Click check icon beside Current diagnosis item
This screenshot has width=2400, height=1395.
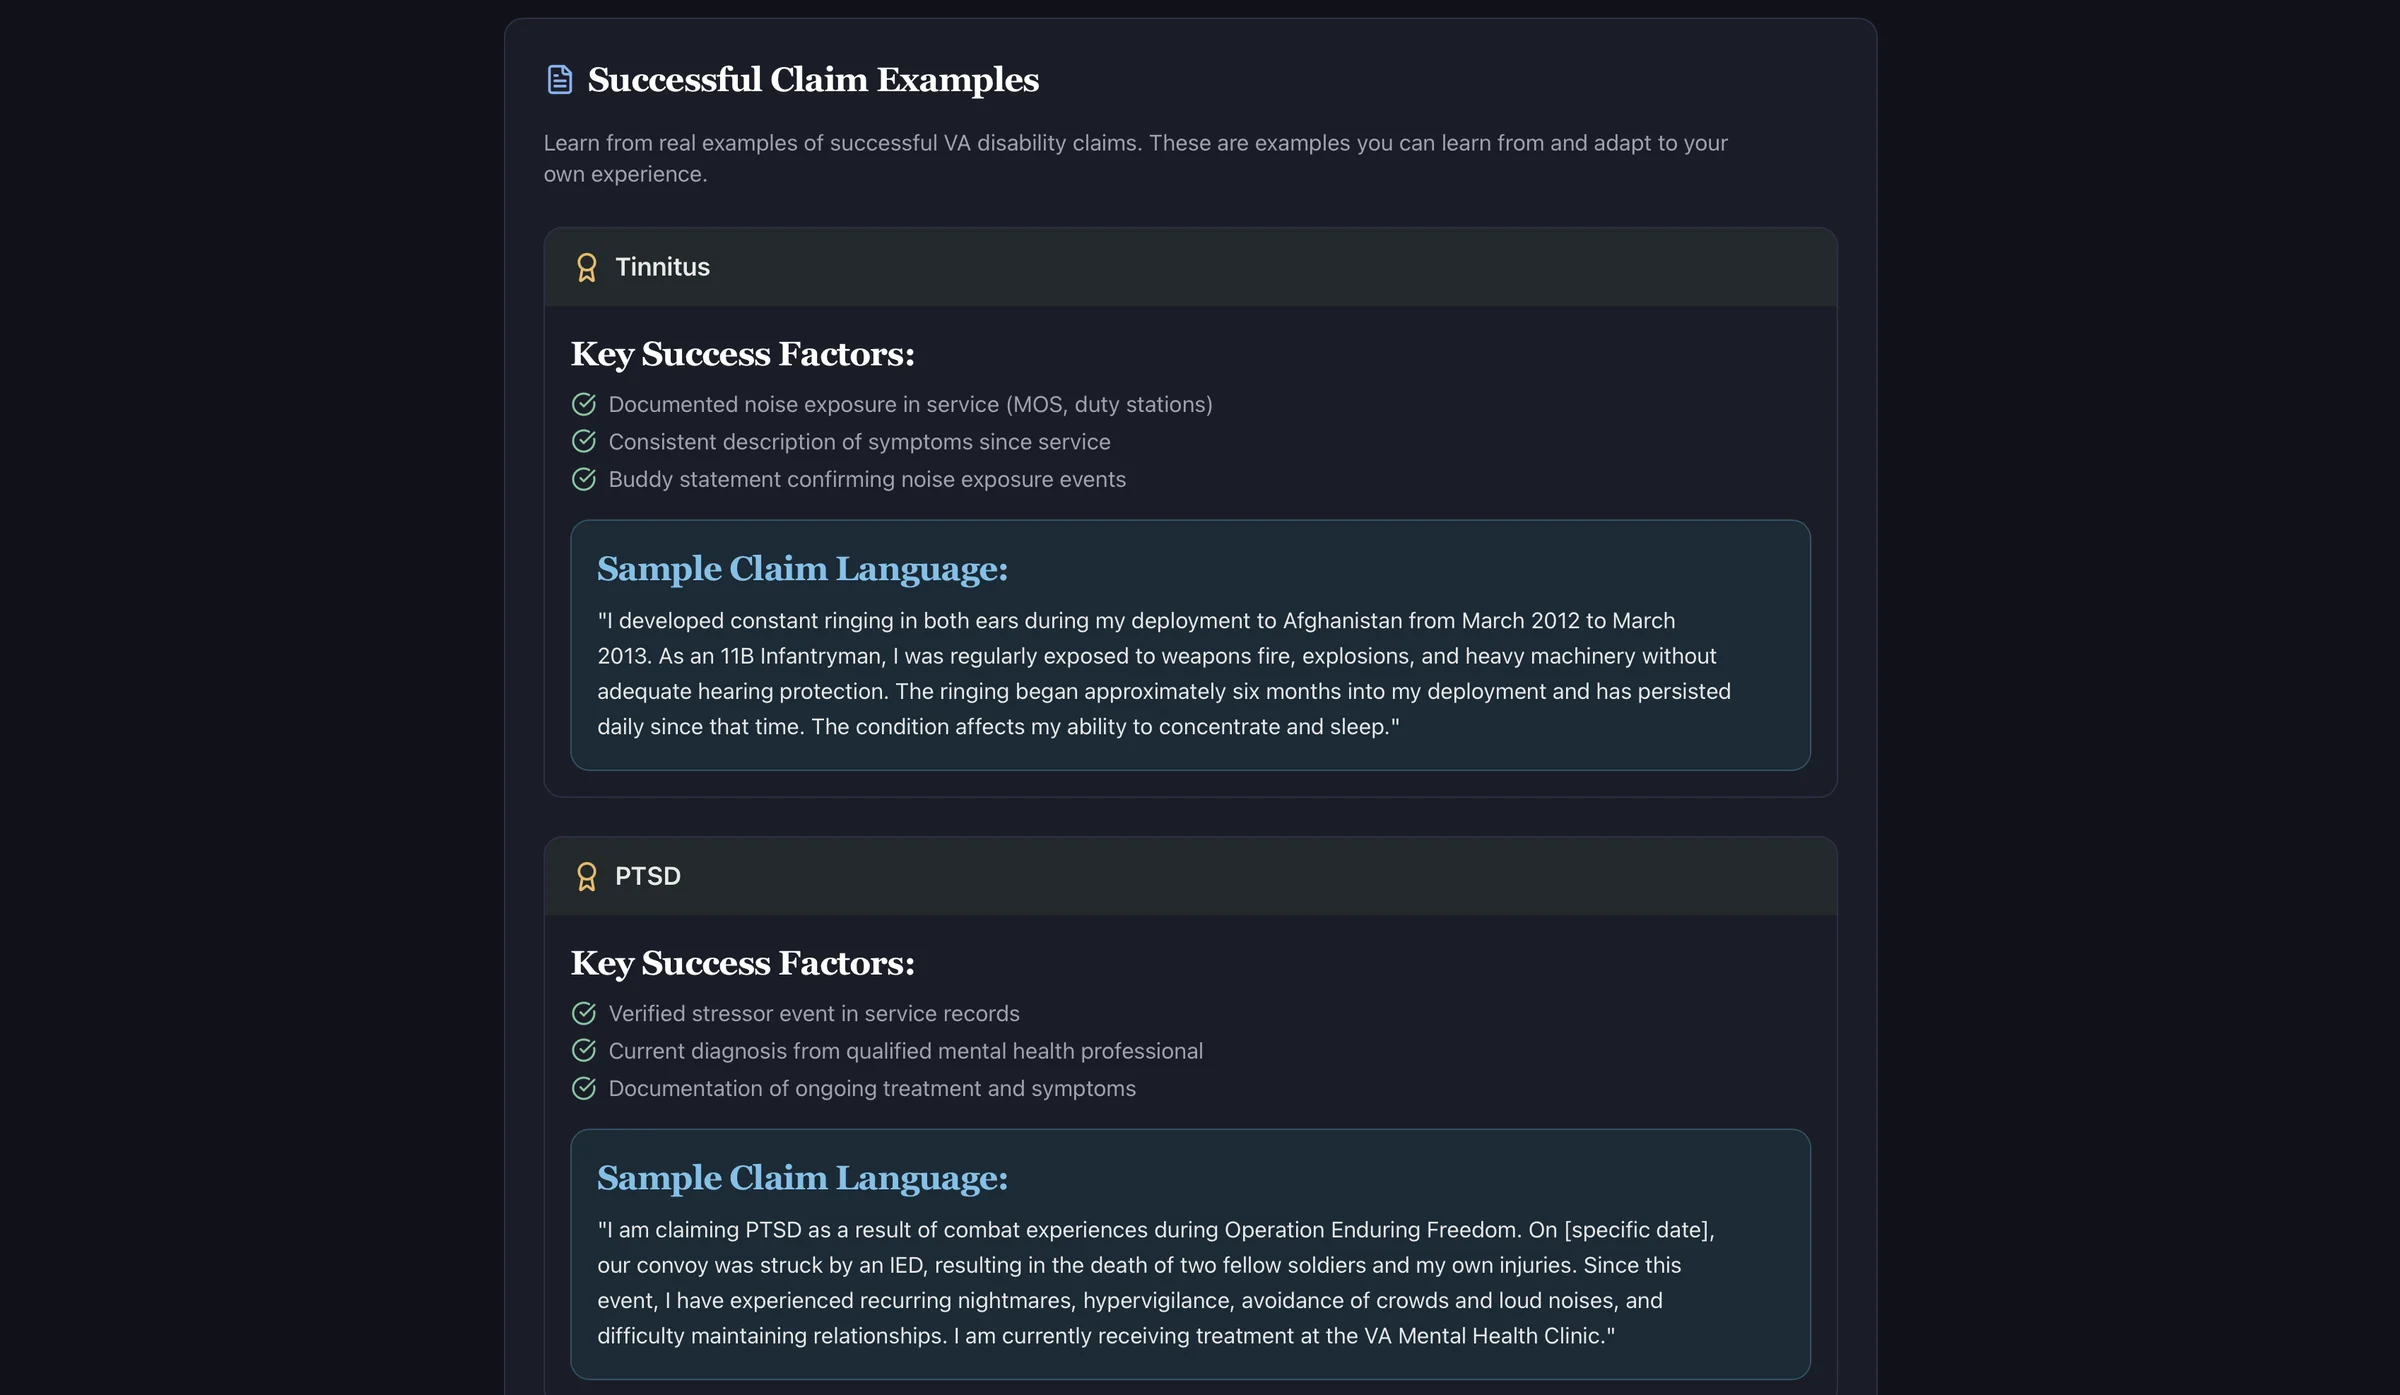584,1050
